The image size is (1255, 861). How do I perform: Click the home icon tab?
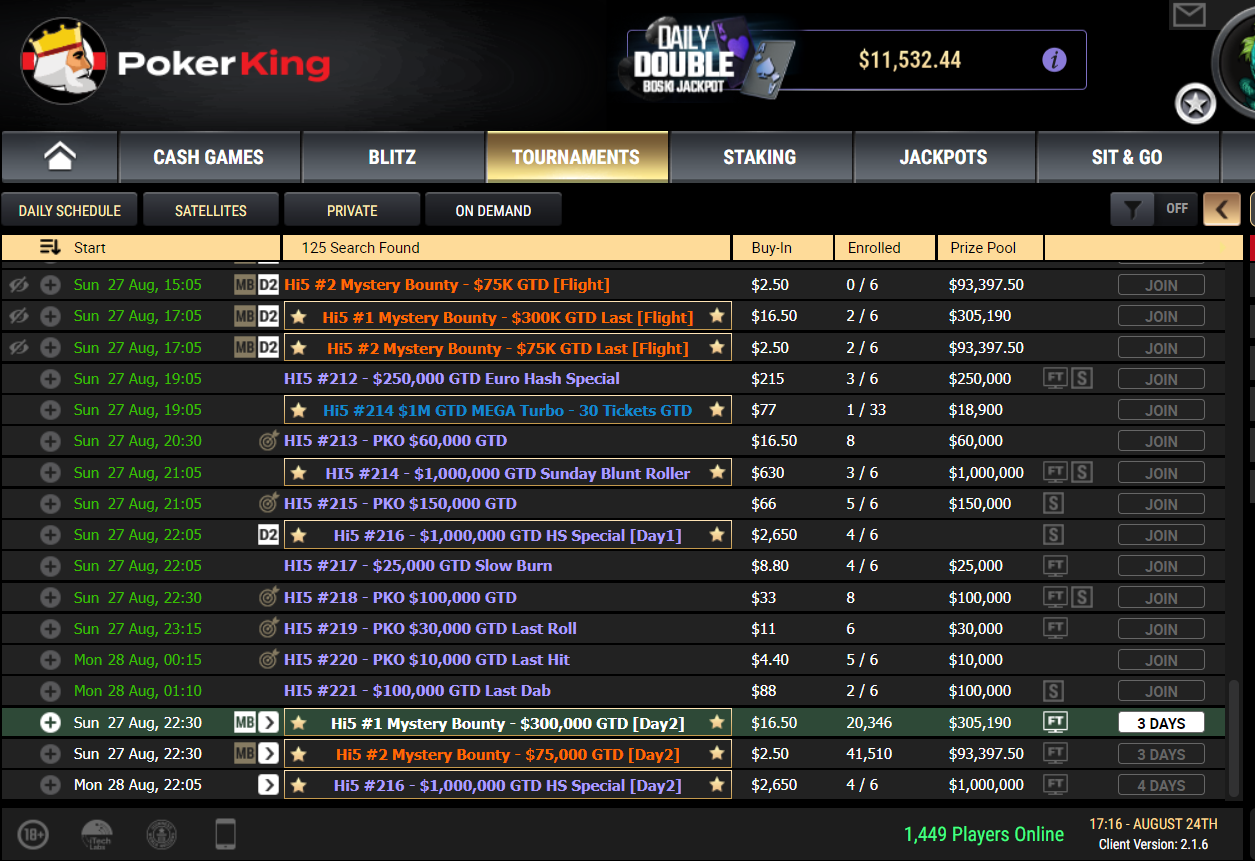(x=60, y=157)
